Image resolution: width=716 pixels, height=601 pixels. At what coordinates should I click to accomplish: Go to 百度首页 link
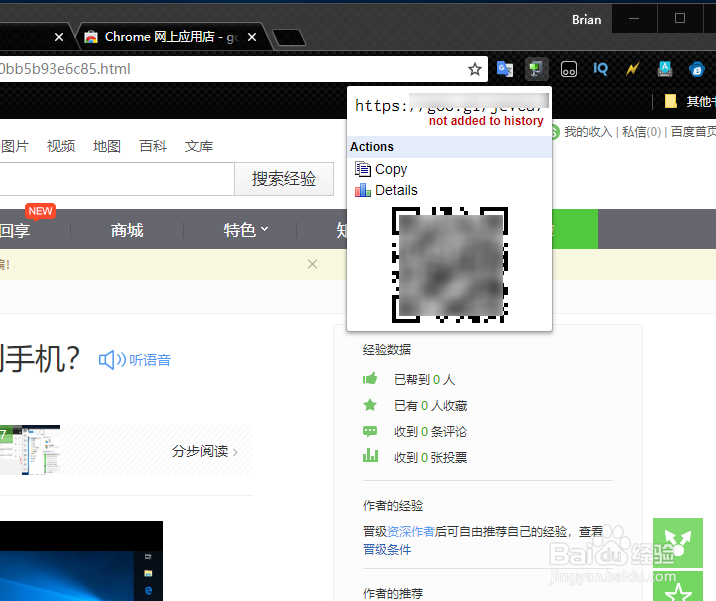click(x=693, y=132)
